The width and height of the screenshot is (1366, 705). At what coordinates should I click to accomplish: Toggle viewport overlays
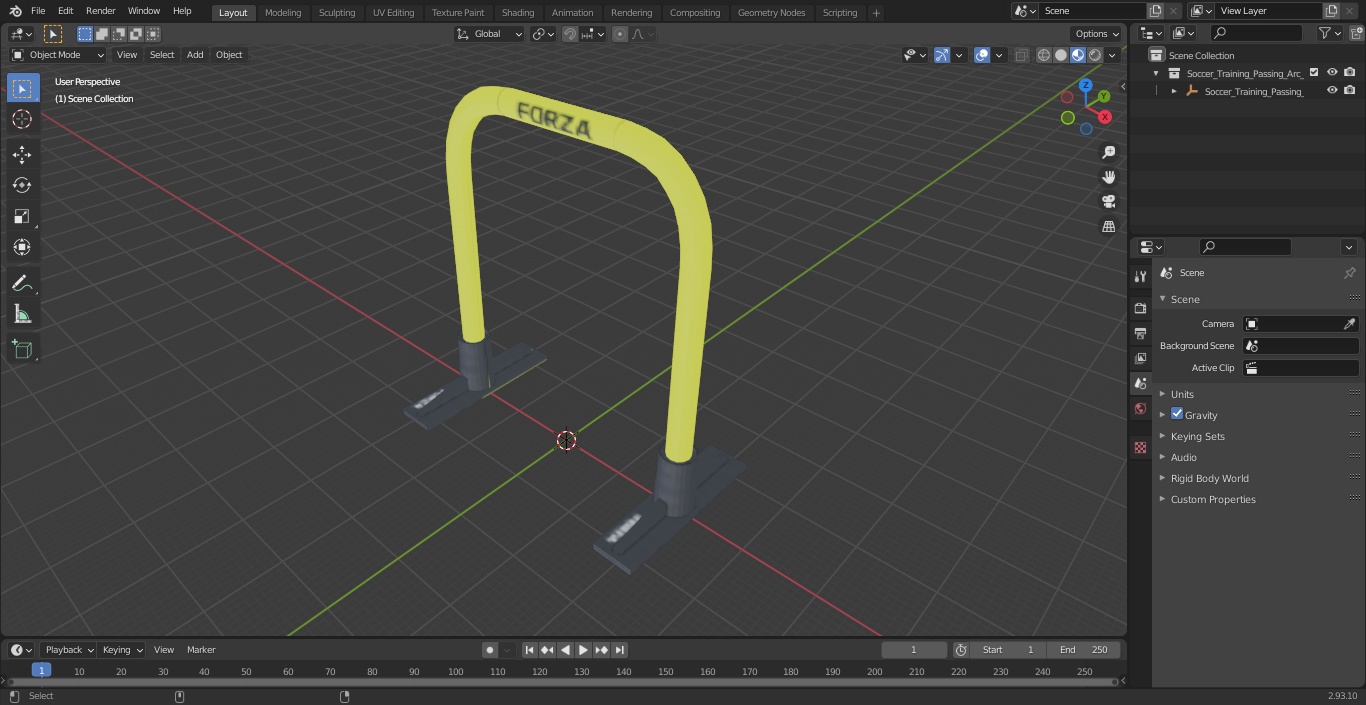point(982,55)
